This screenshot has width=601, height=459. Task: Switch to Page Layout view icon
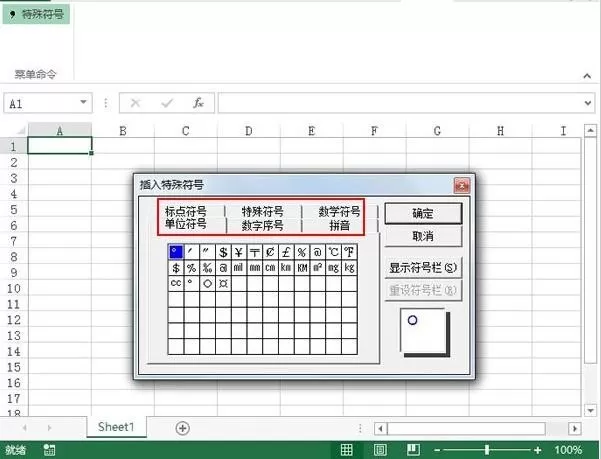point(380,450)
